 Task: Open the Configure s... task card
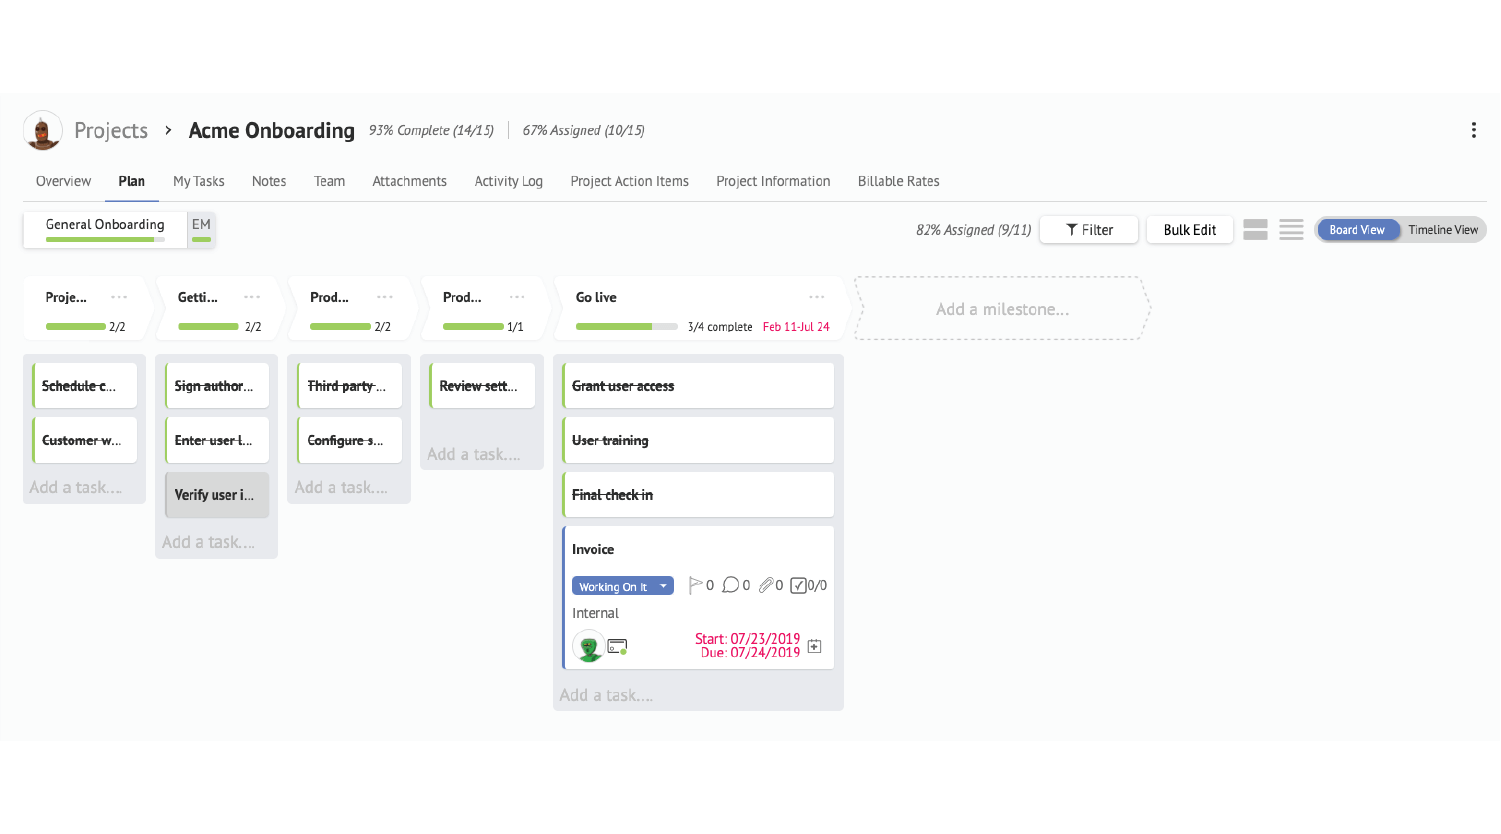pos(350,440)
